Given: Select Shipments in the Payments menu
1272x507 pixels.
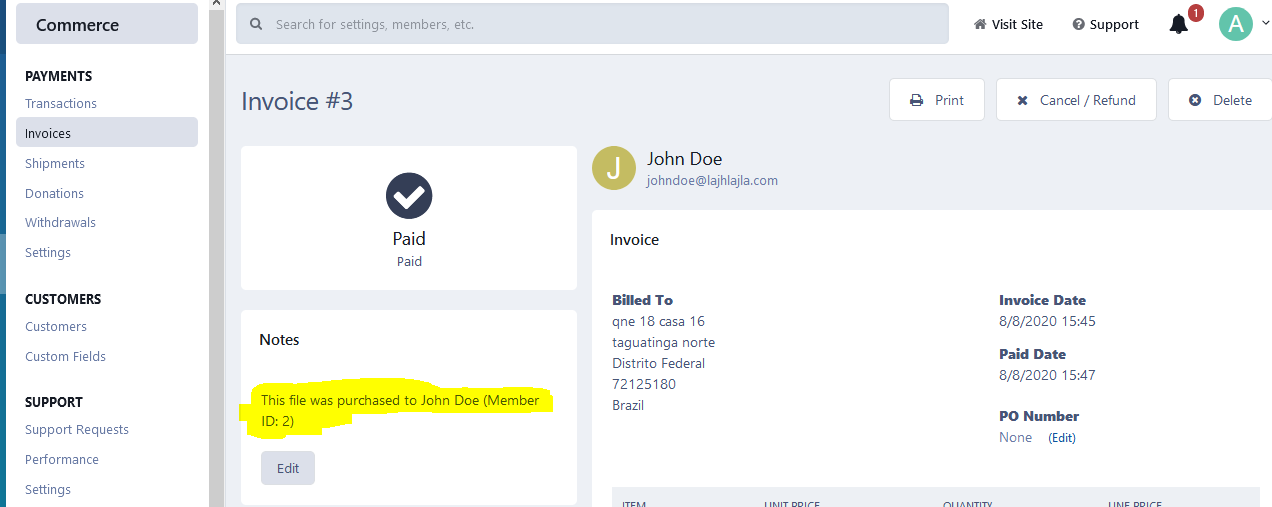Looking at the screenshot, I should click(x=55, y=163).
